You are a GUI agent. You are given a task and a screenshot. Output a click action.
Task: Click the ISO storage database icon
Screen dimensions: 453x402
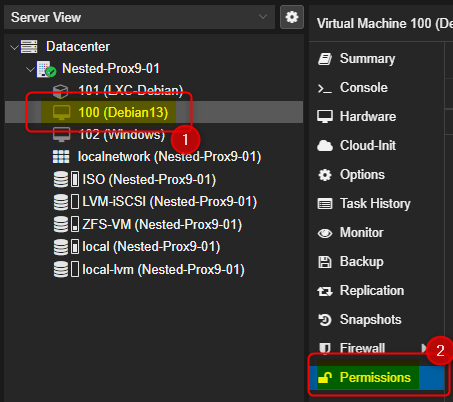click(x=61, y=179)
